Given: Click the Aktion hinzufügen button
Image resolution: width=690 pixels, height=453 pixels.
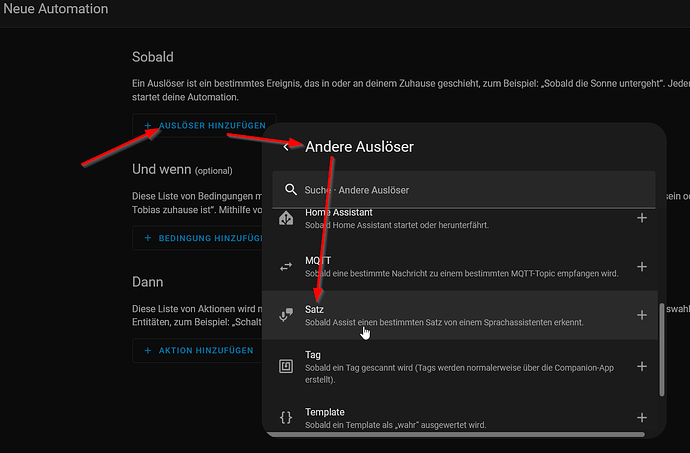Looking at the screenshot, I should pyautogui.click(x=198, y=350).
